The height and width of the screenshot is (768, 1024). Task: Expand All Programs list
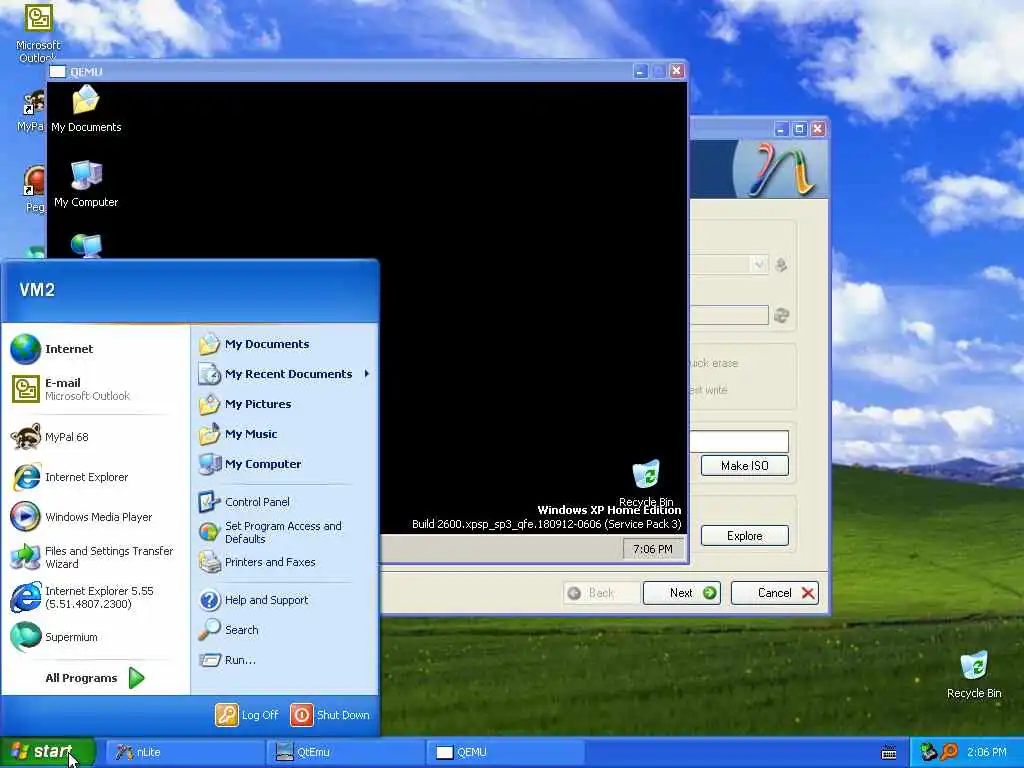tap(95, 678)
